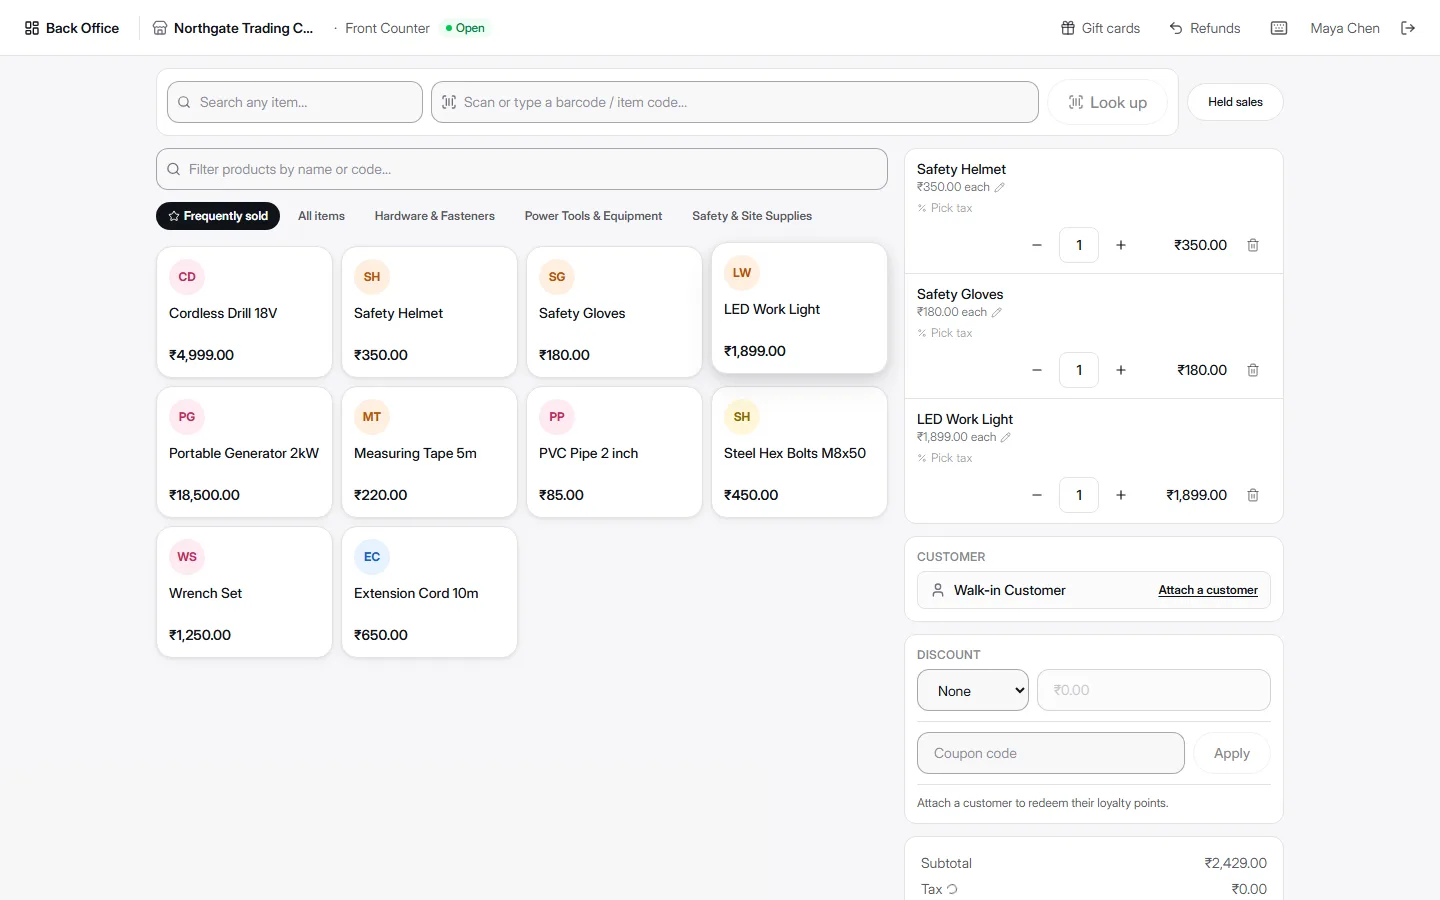View Safety & Site Supplies category
This screenshot has height=900, width=1440.
coord(752,216)
